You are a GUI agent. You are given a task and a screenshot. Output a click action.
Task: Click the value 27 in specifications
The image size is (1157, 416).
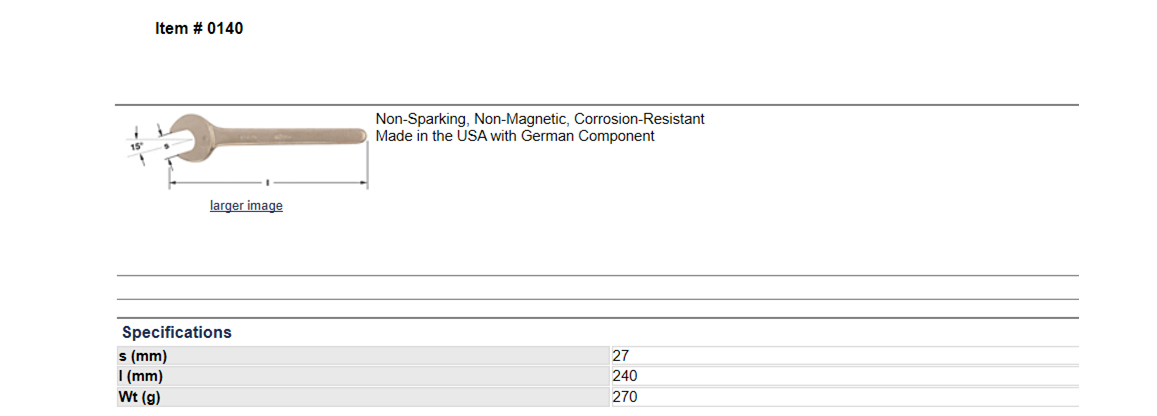[x=621, y=356]
